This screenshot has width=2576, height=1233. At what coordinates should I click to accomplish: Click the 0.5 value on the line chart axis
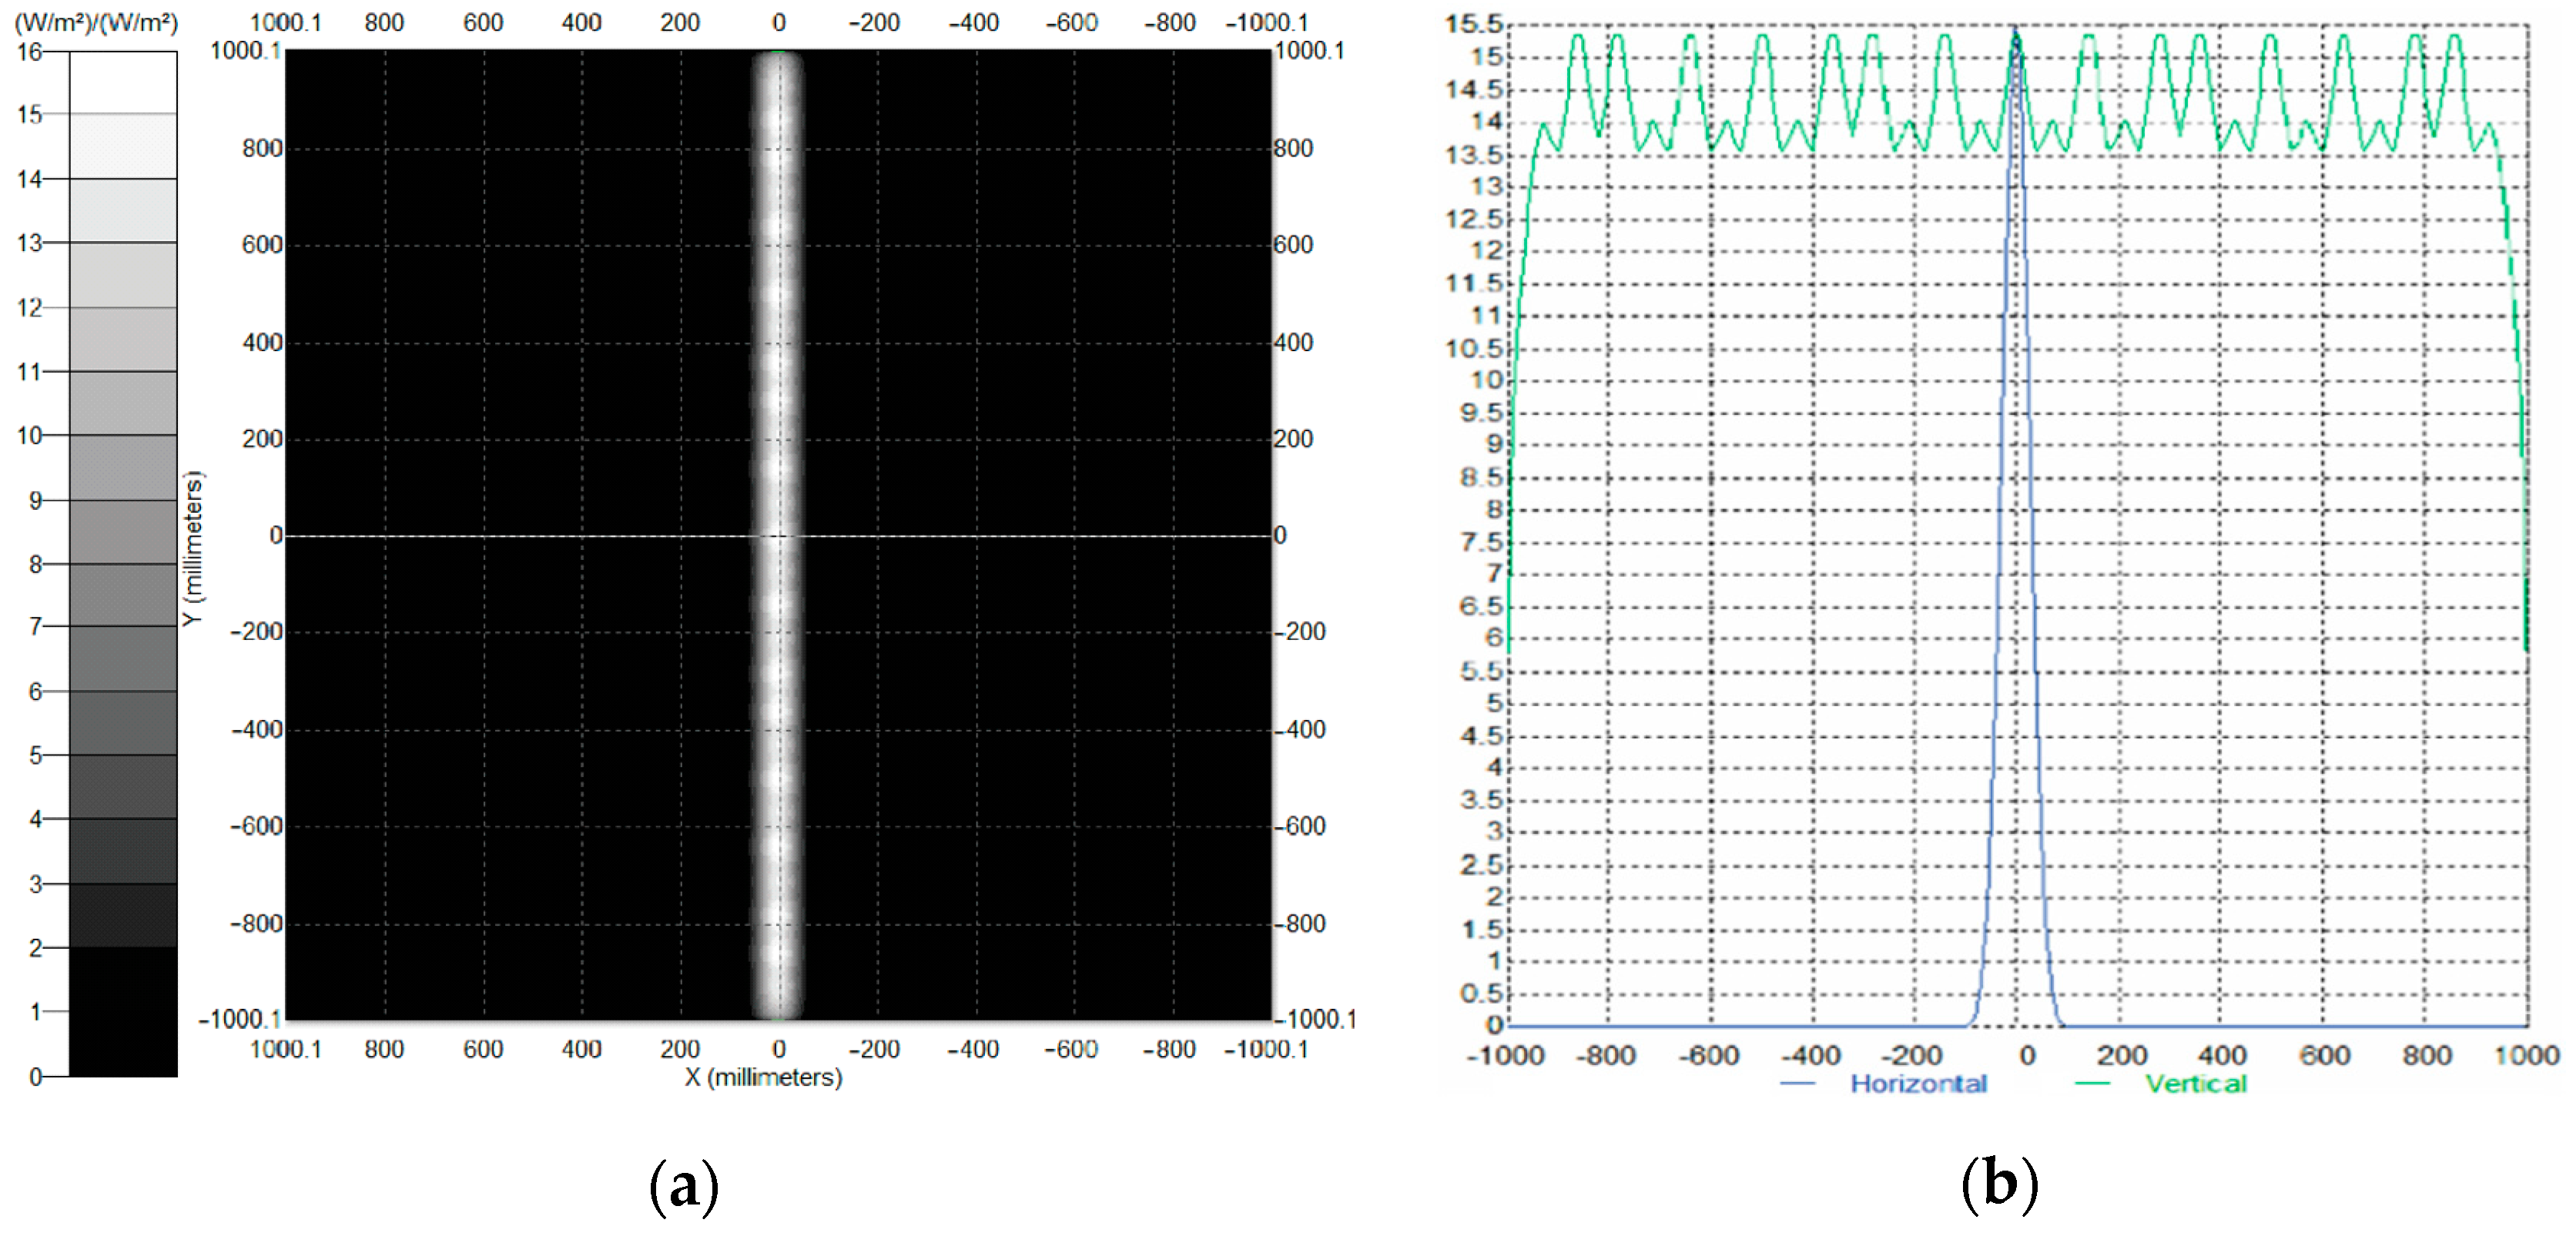(1481, 994)
